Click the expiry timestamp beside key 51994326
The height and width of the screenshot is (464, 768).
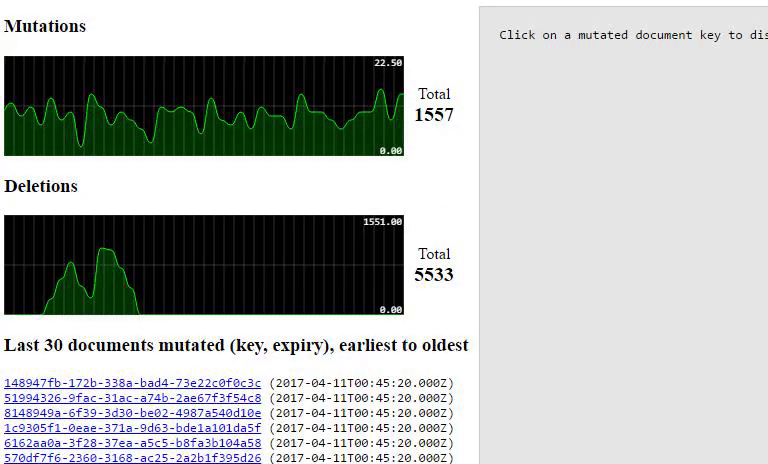click(362, 398)
